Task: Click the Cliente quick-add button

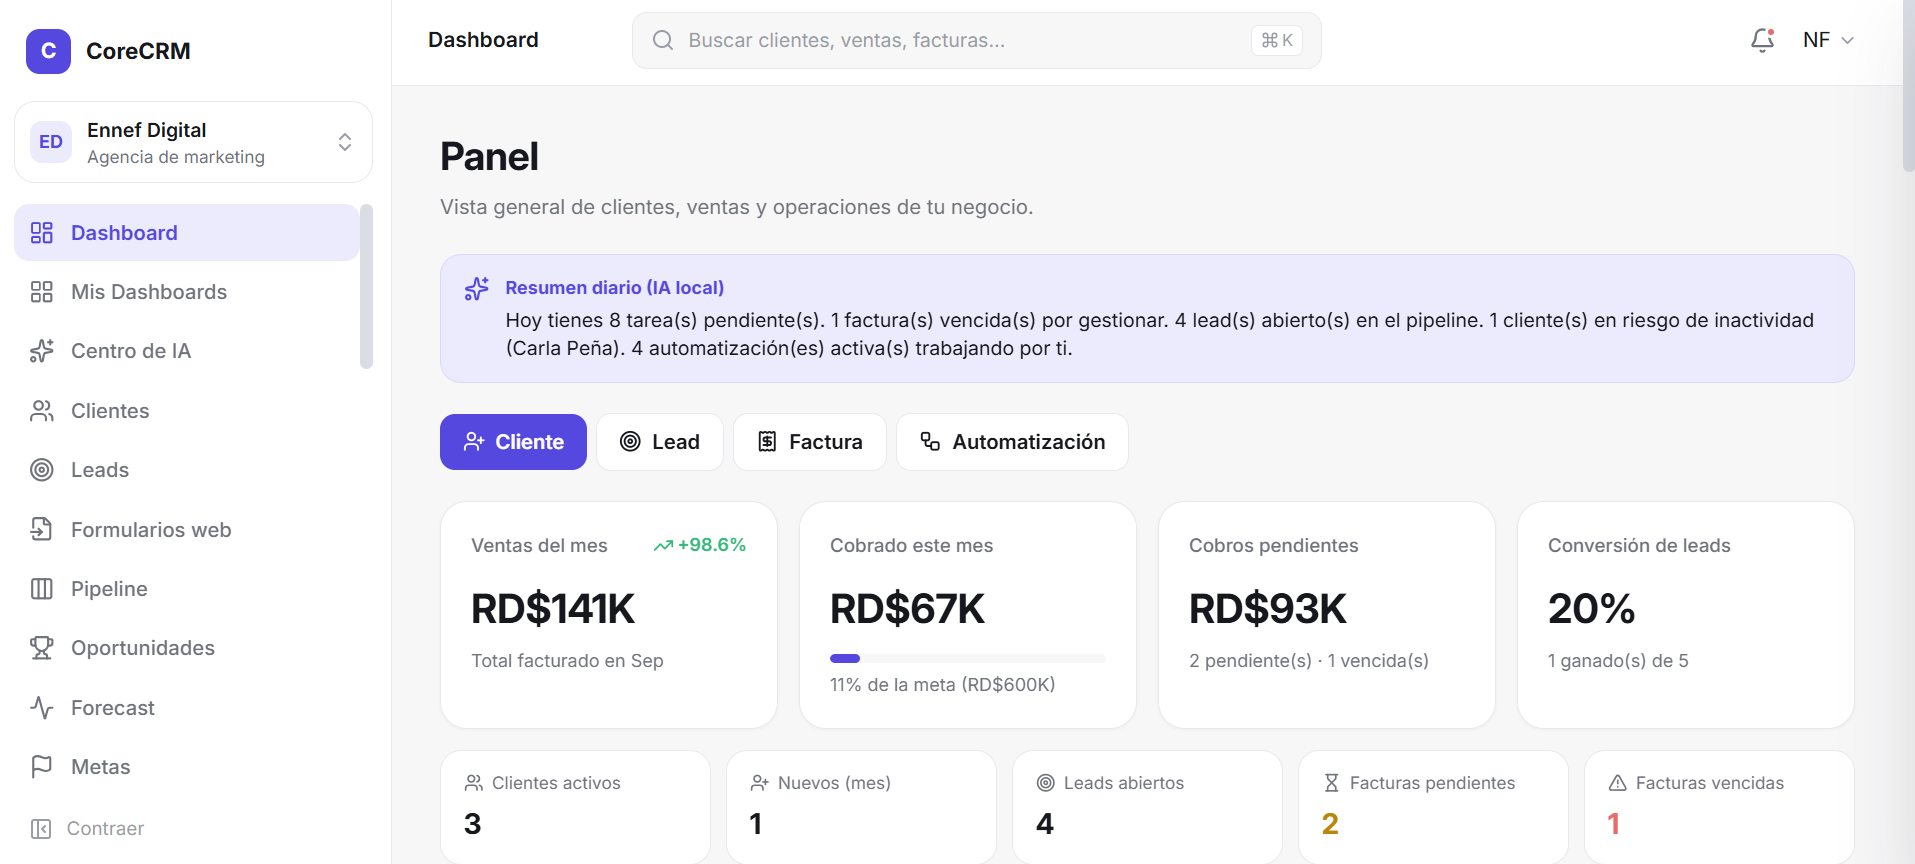Action: (x=513, y=442)
